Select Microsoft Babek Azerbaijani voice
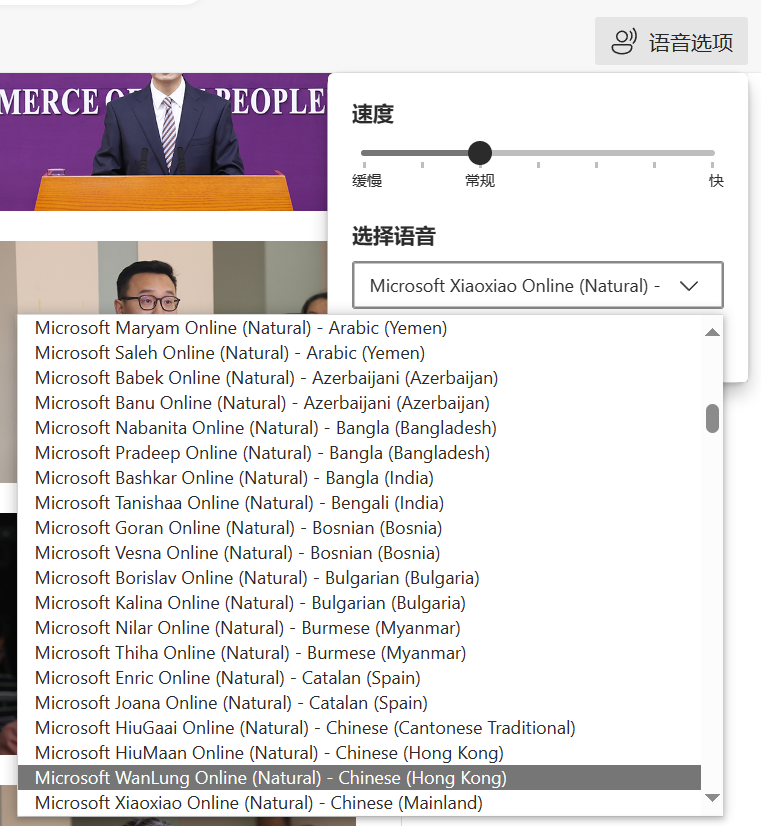 [x=359, y=378]
